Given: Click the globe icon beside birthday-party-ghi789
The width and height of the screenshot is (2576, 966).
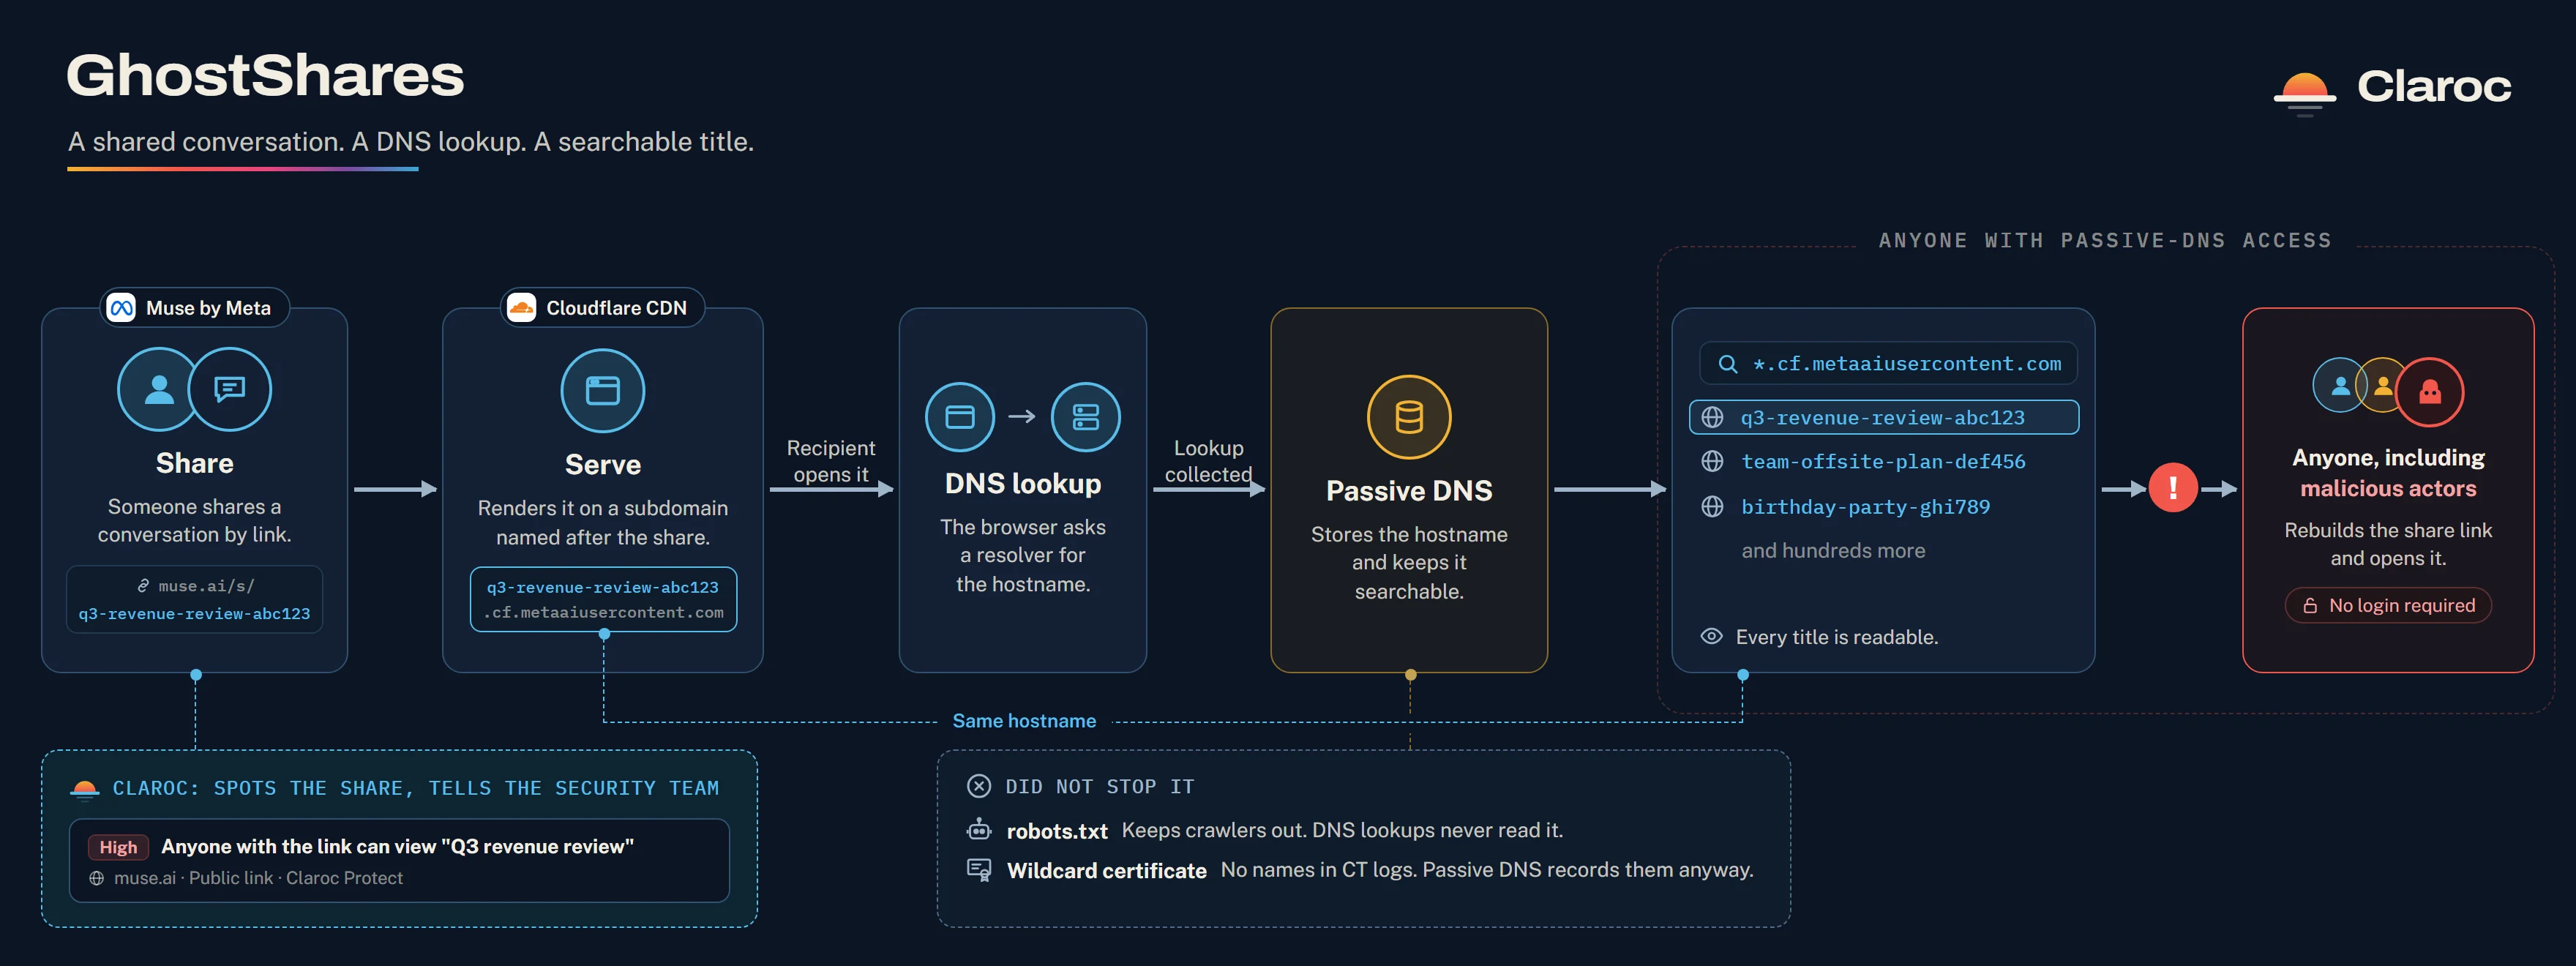Looking at the screenshot, I should click(x=1712, y=507).
